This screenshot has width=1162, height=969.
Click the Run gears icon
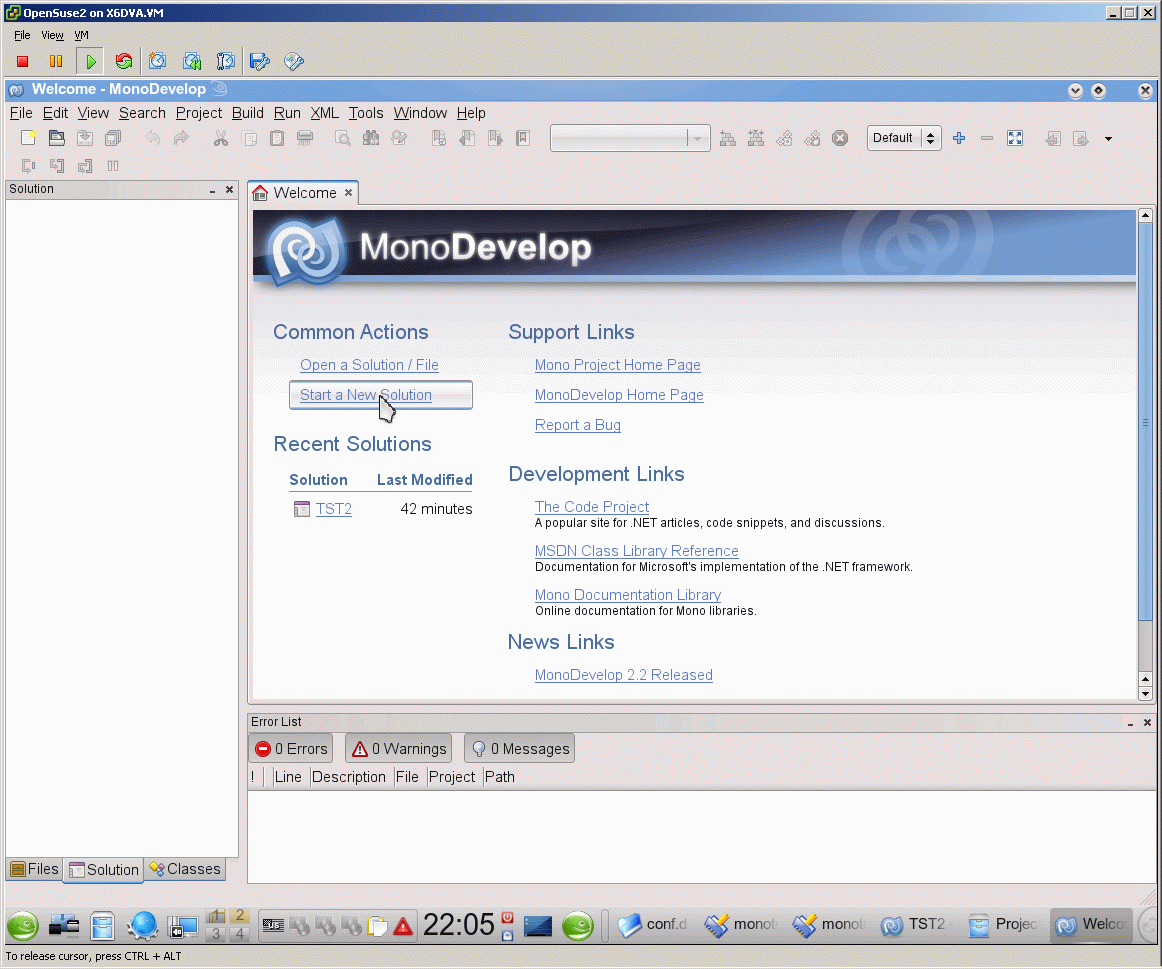coord(784,138)
